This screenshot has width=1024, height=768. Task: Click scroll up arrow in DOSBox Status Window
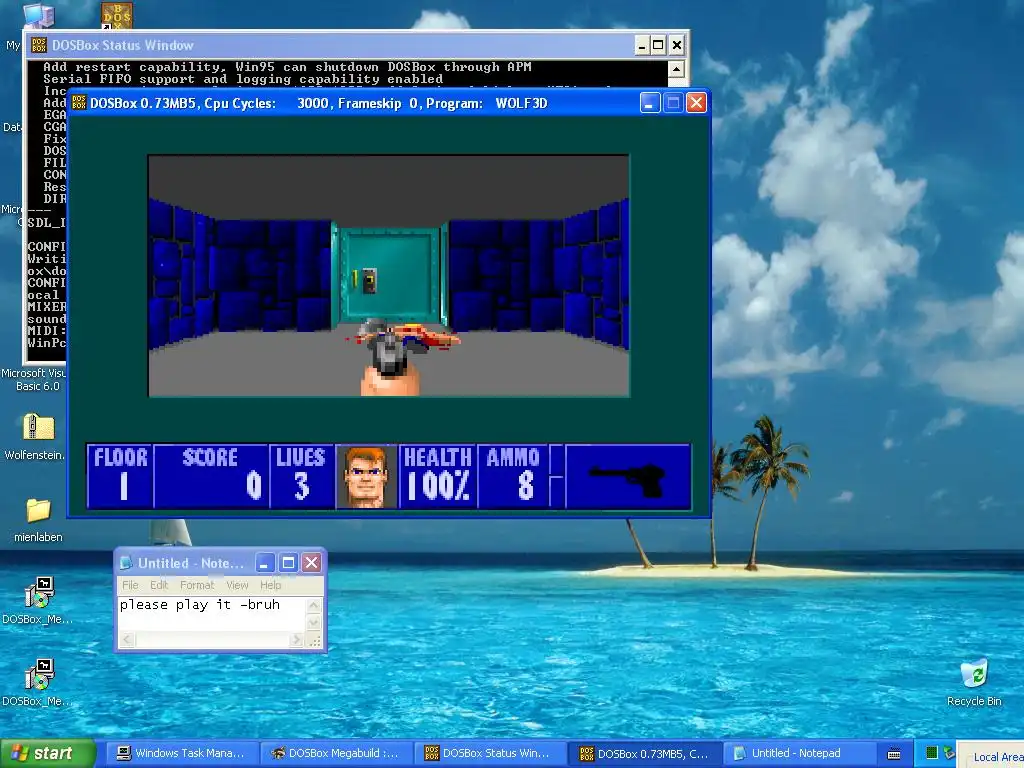(x=676, y=69)
